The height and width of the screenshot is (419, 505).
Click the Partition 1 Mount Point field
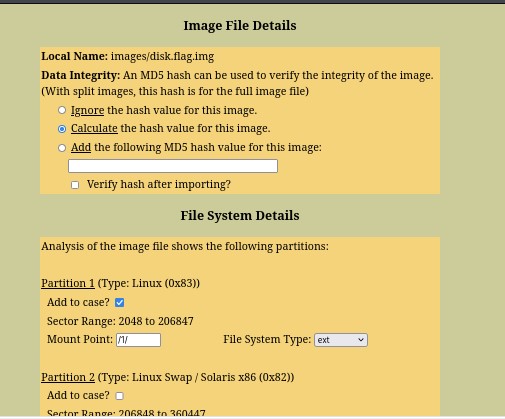click(138, 340)
